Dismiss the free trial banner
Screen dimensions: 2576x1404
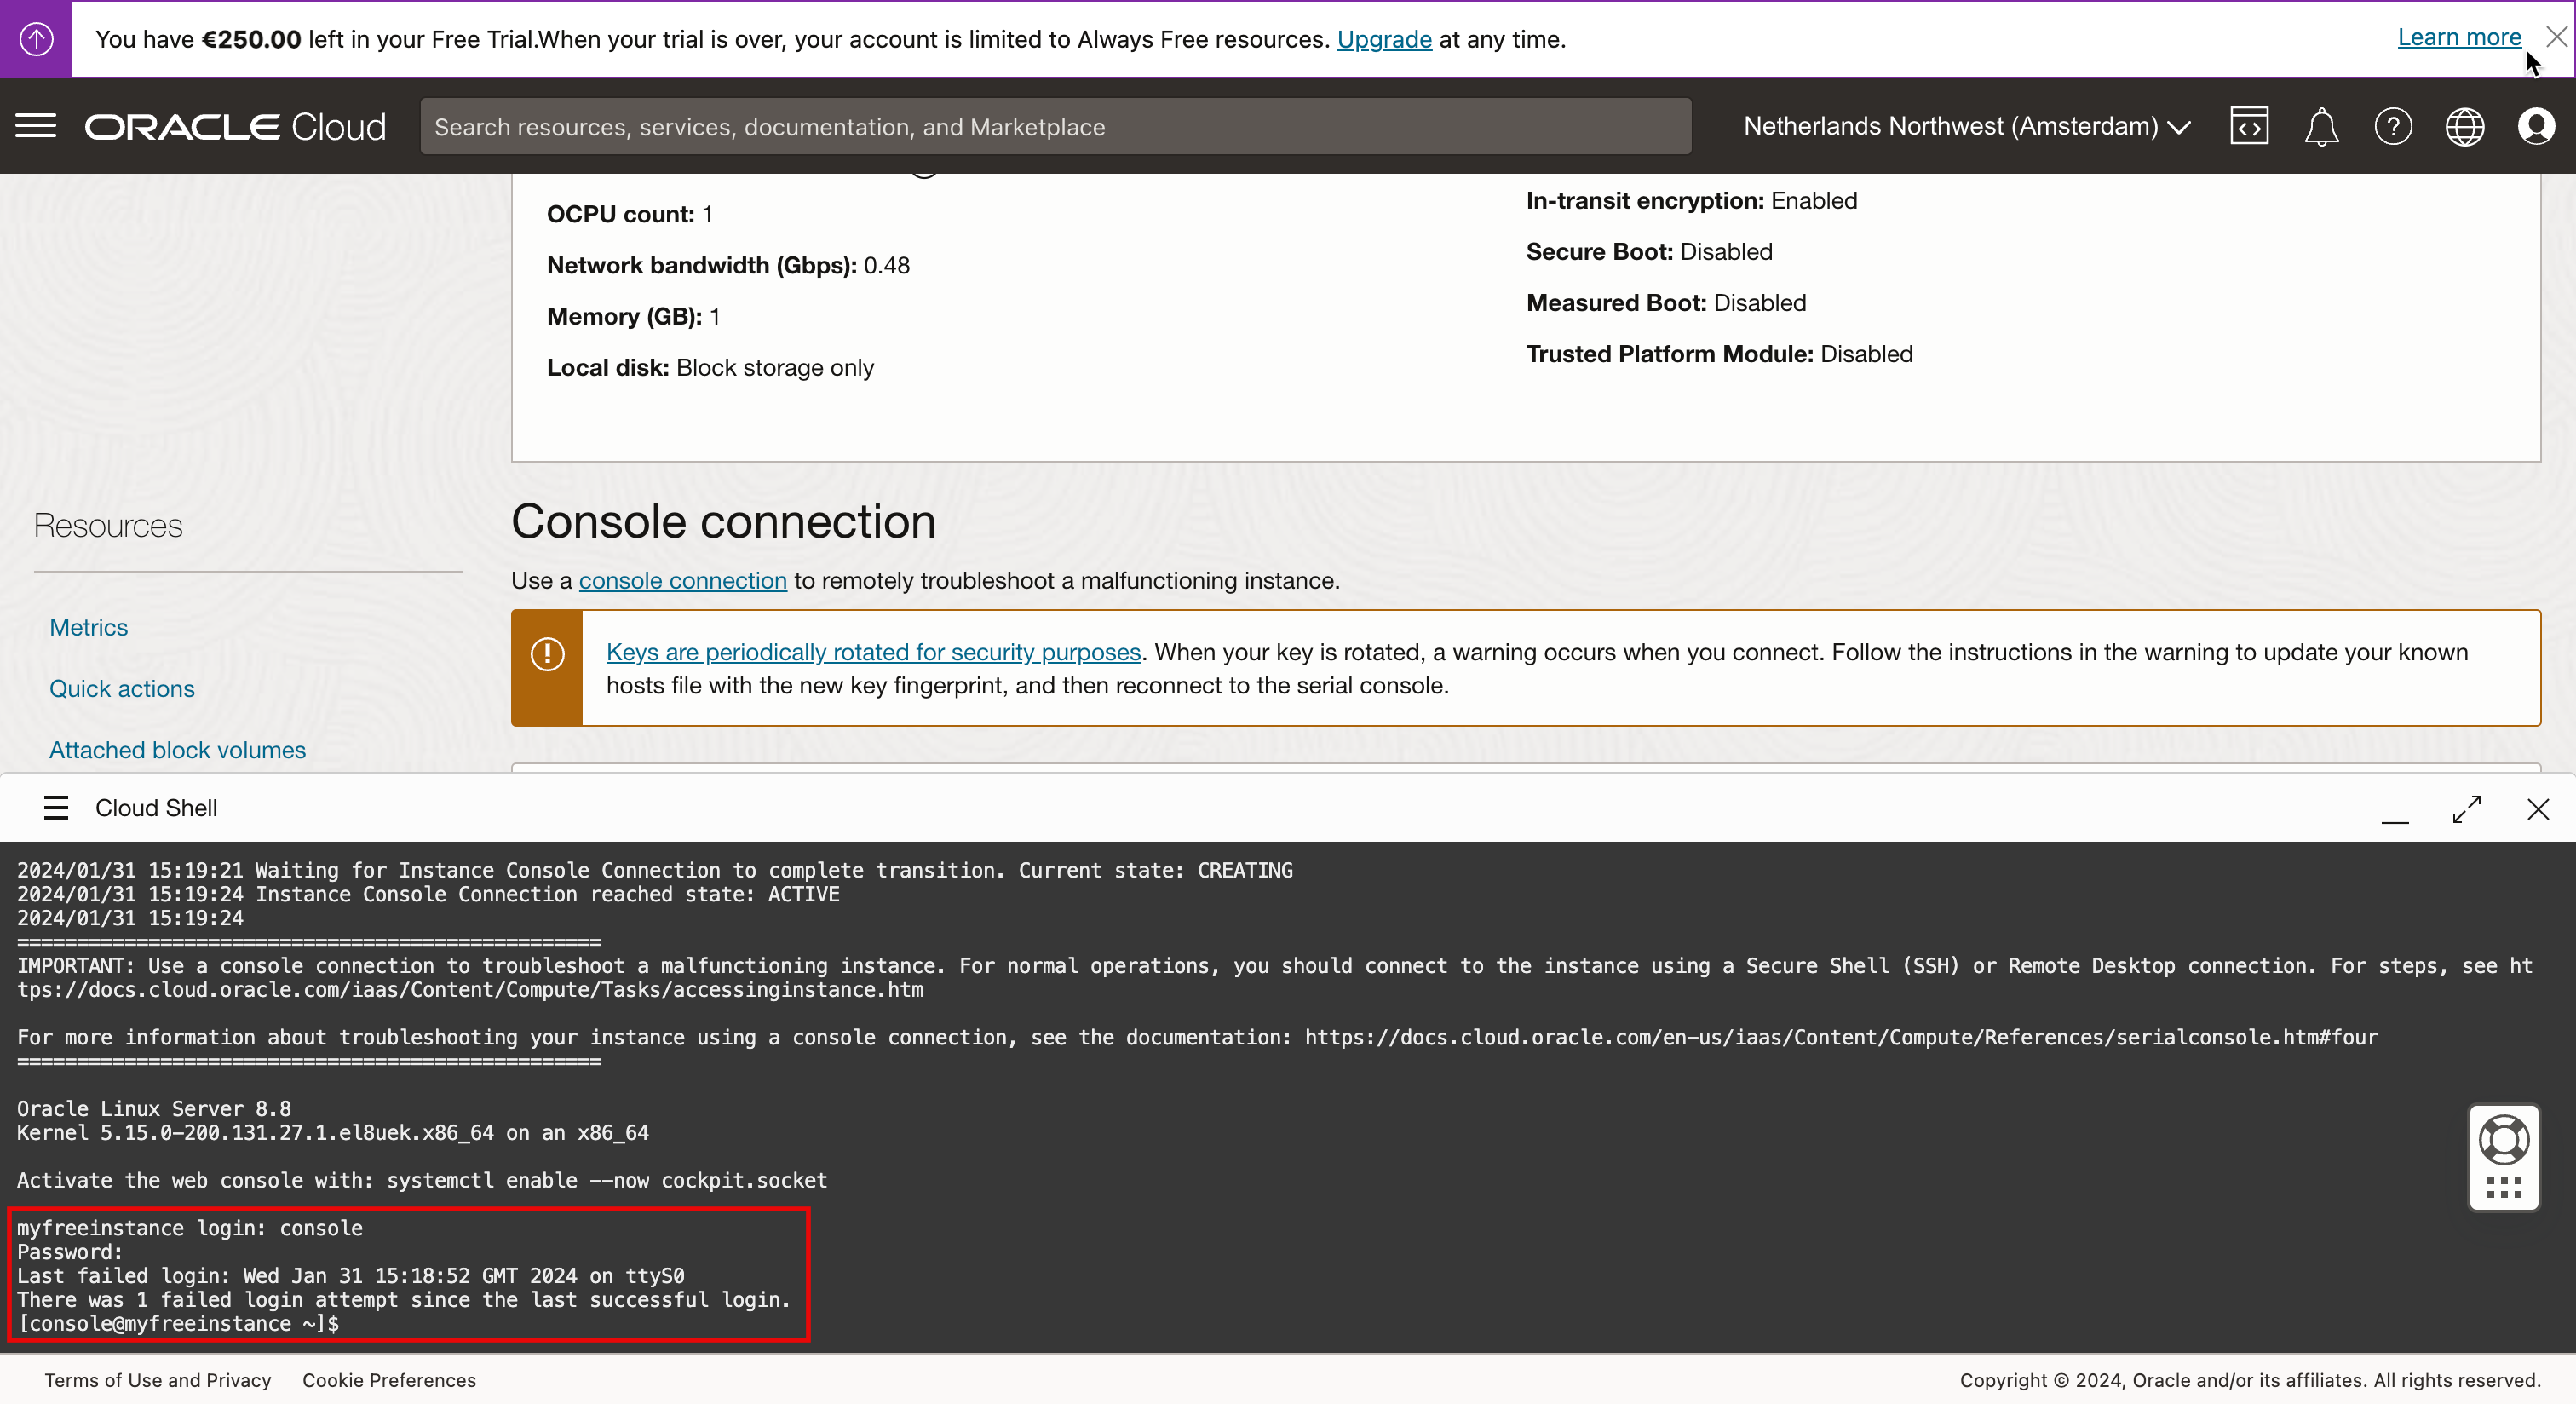(2556, 37)
